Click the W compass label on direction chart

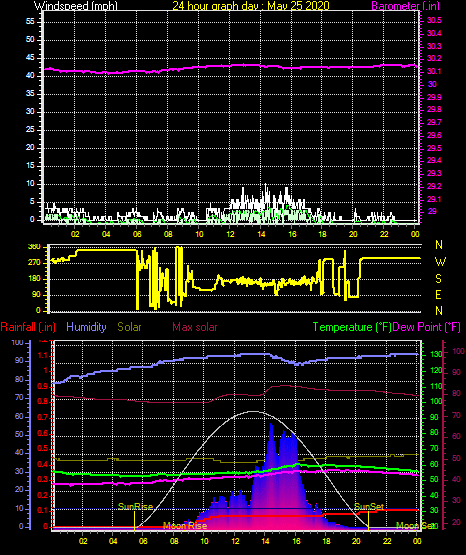(x=440, y=262)
